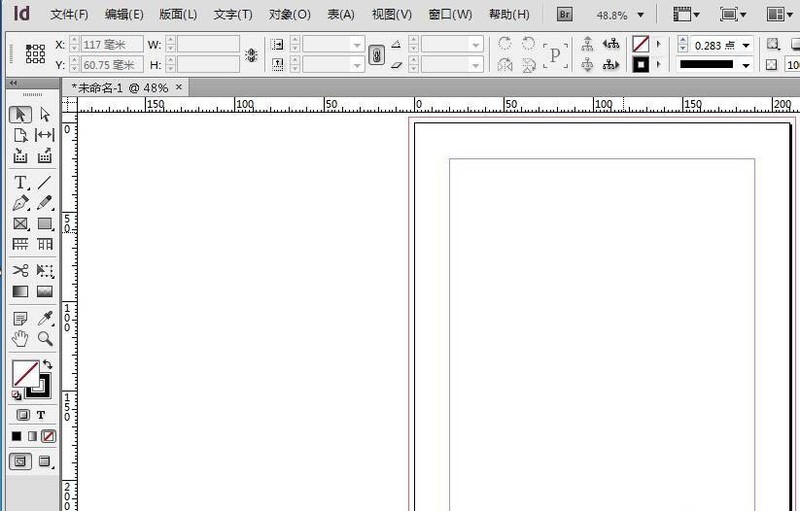800x511 pixels.
Task: Select the Gradient Swatch tool
Action: point(20,292)
